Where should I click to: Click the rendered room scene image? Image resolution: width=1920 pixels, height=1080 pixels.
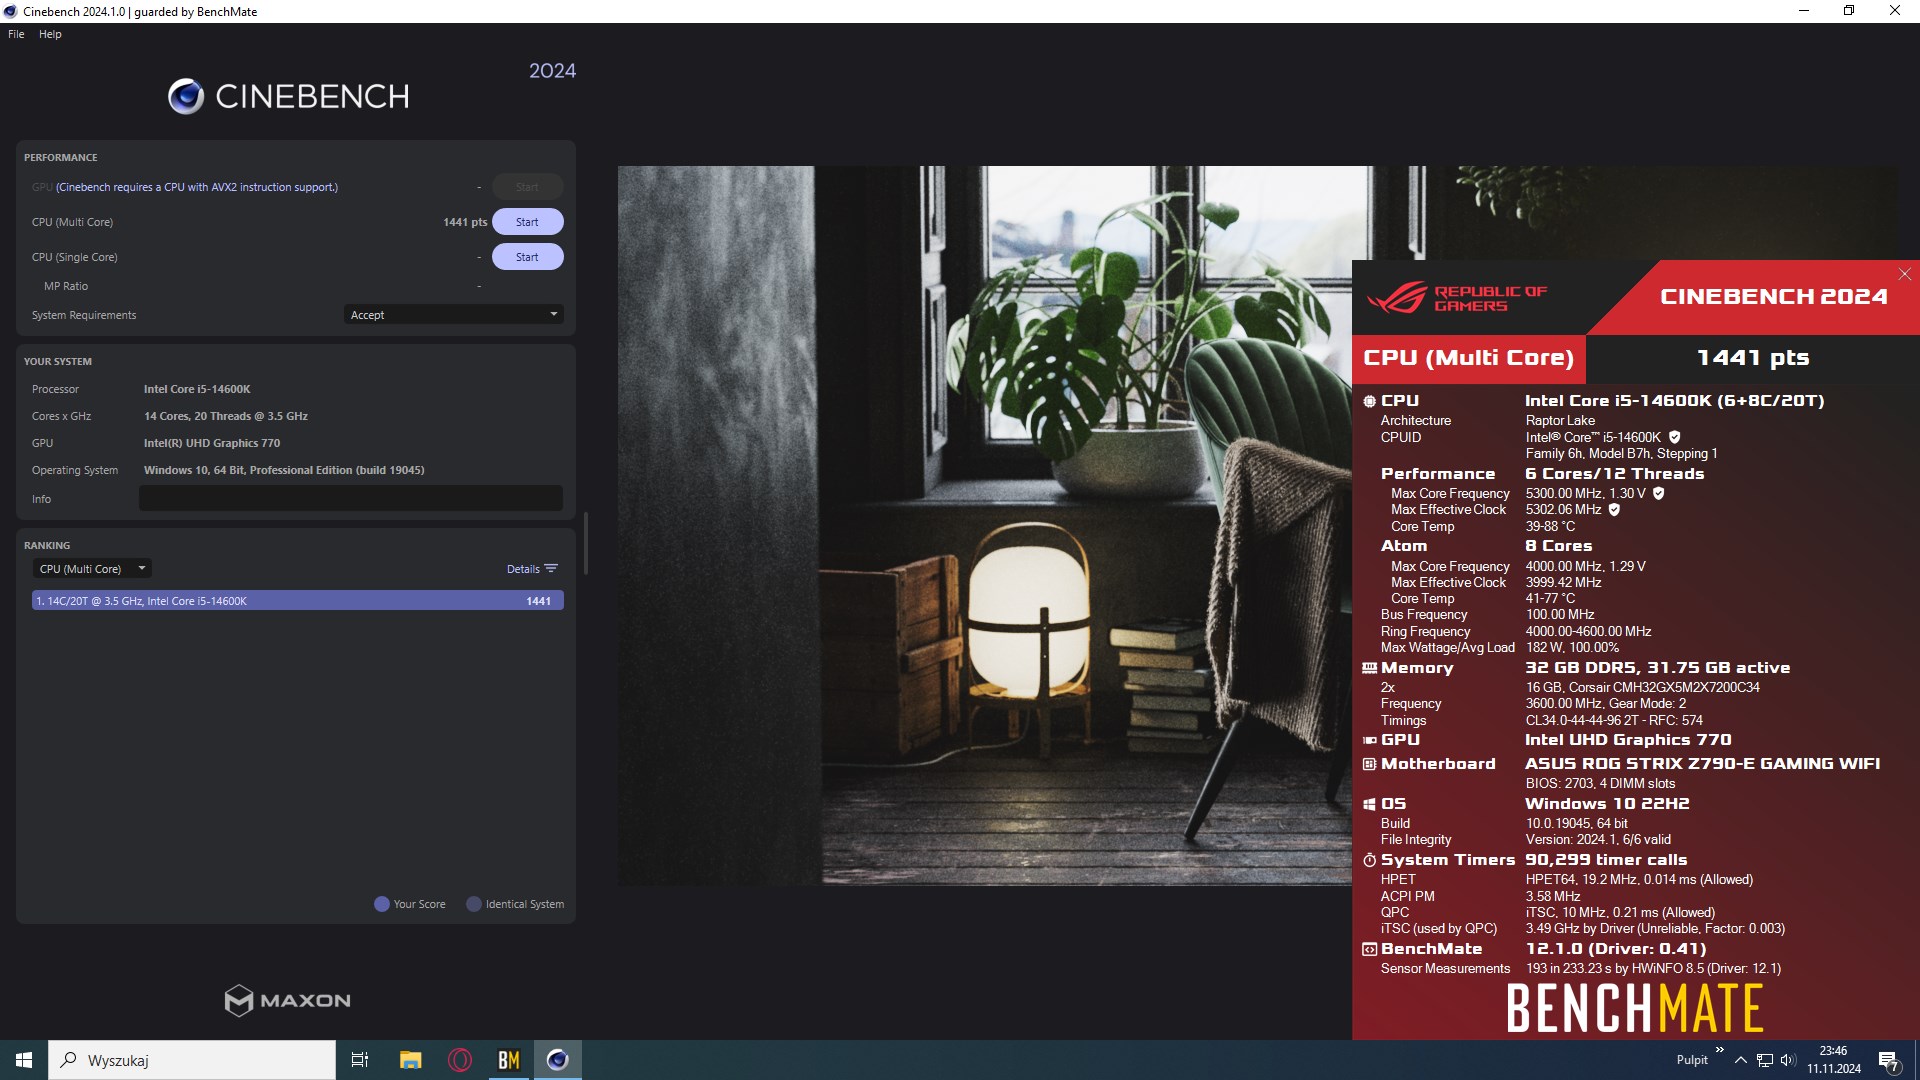[x=984, y=525]
